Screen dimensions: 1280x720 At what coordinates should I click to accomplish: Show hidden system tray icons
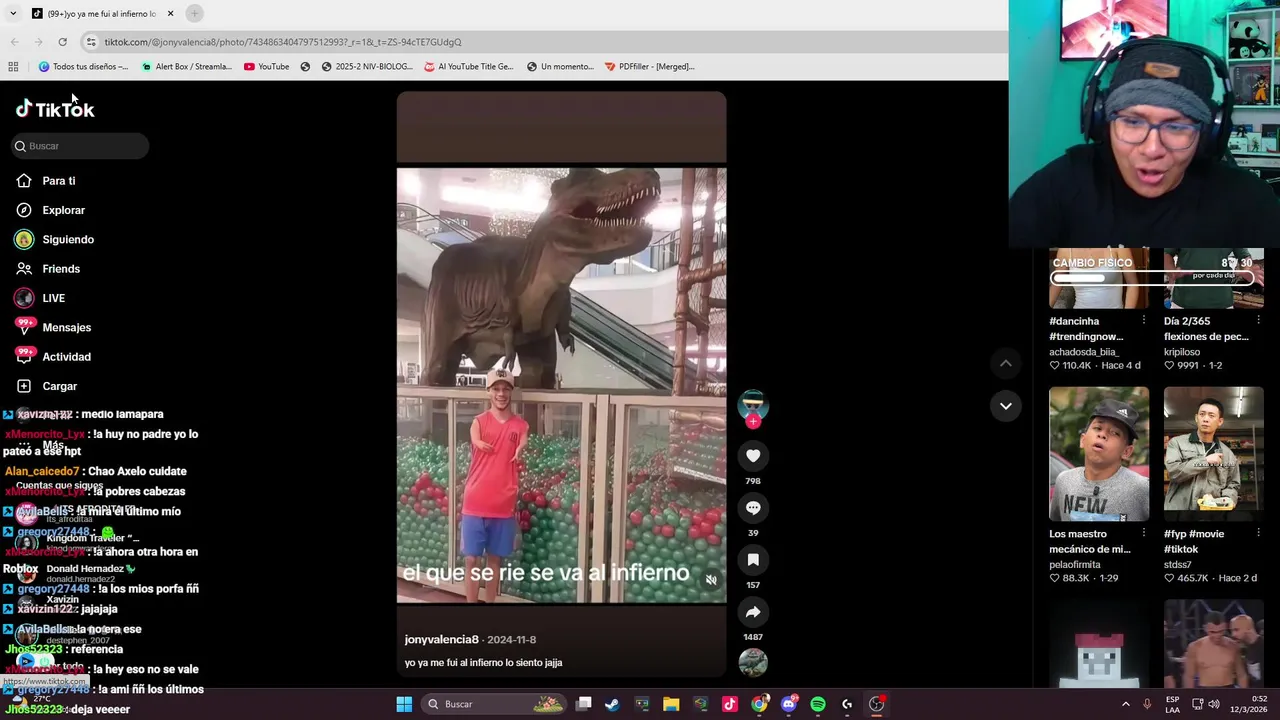1125,704
